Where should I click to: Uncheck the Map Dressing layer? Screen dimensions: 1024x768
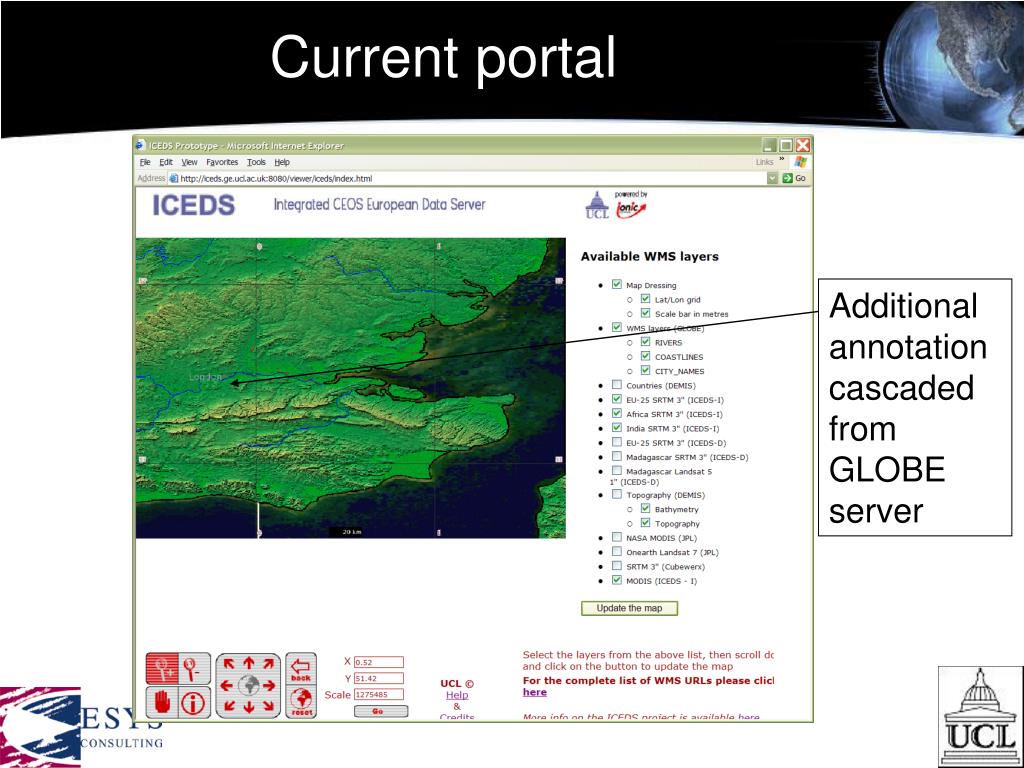[x=616, y=285]
